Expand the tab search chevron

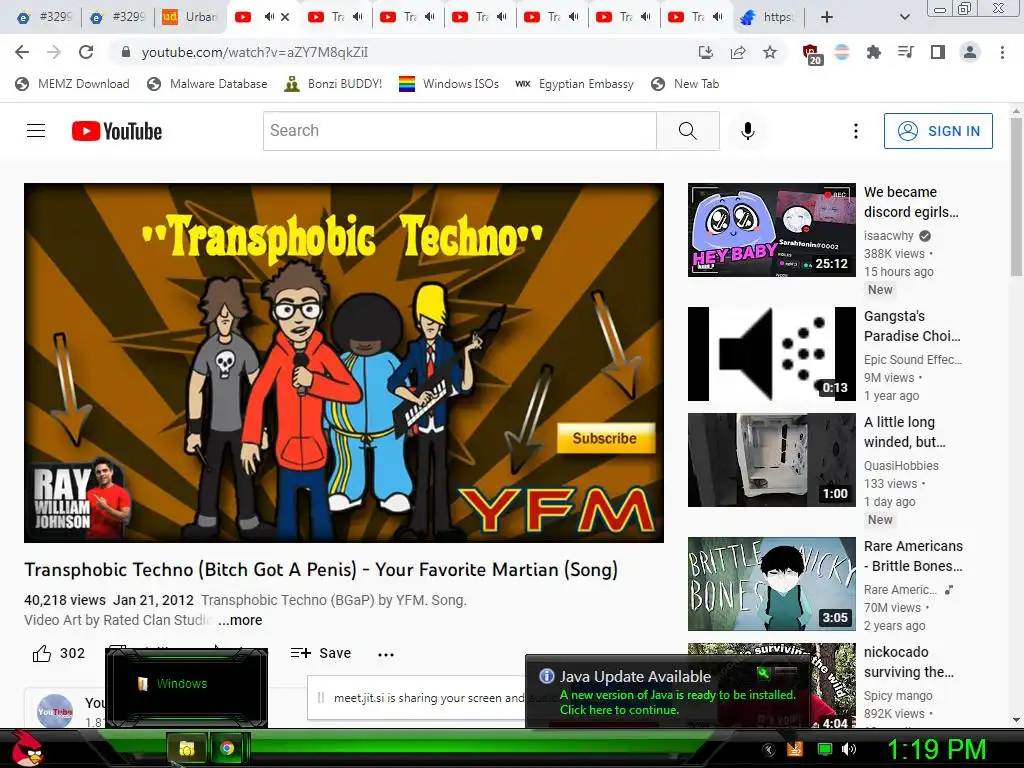pyautogui.click(x=904, y=17)
